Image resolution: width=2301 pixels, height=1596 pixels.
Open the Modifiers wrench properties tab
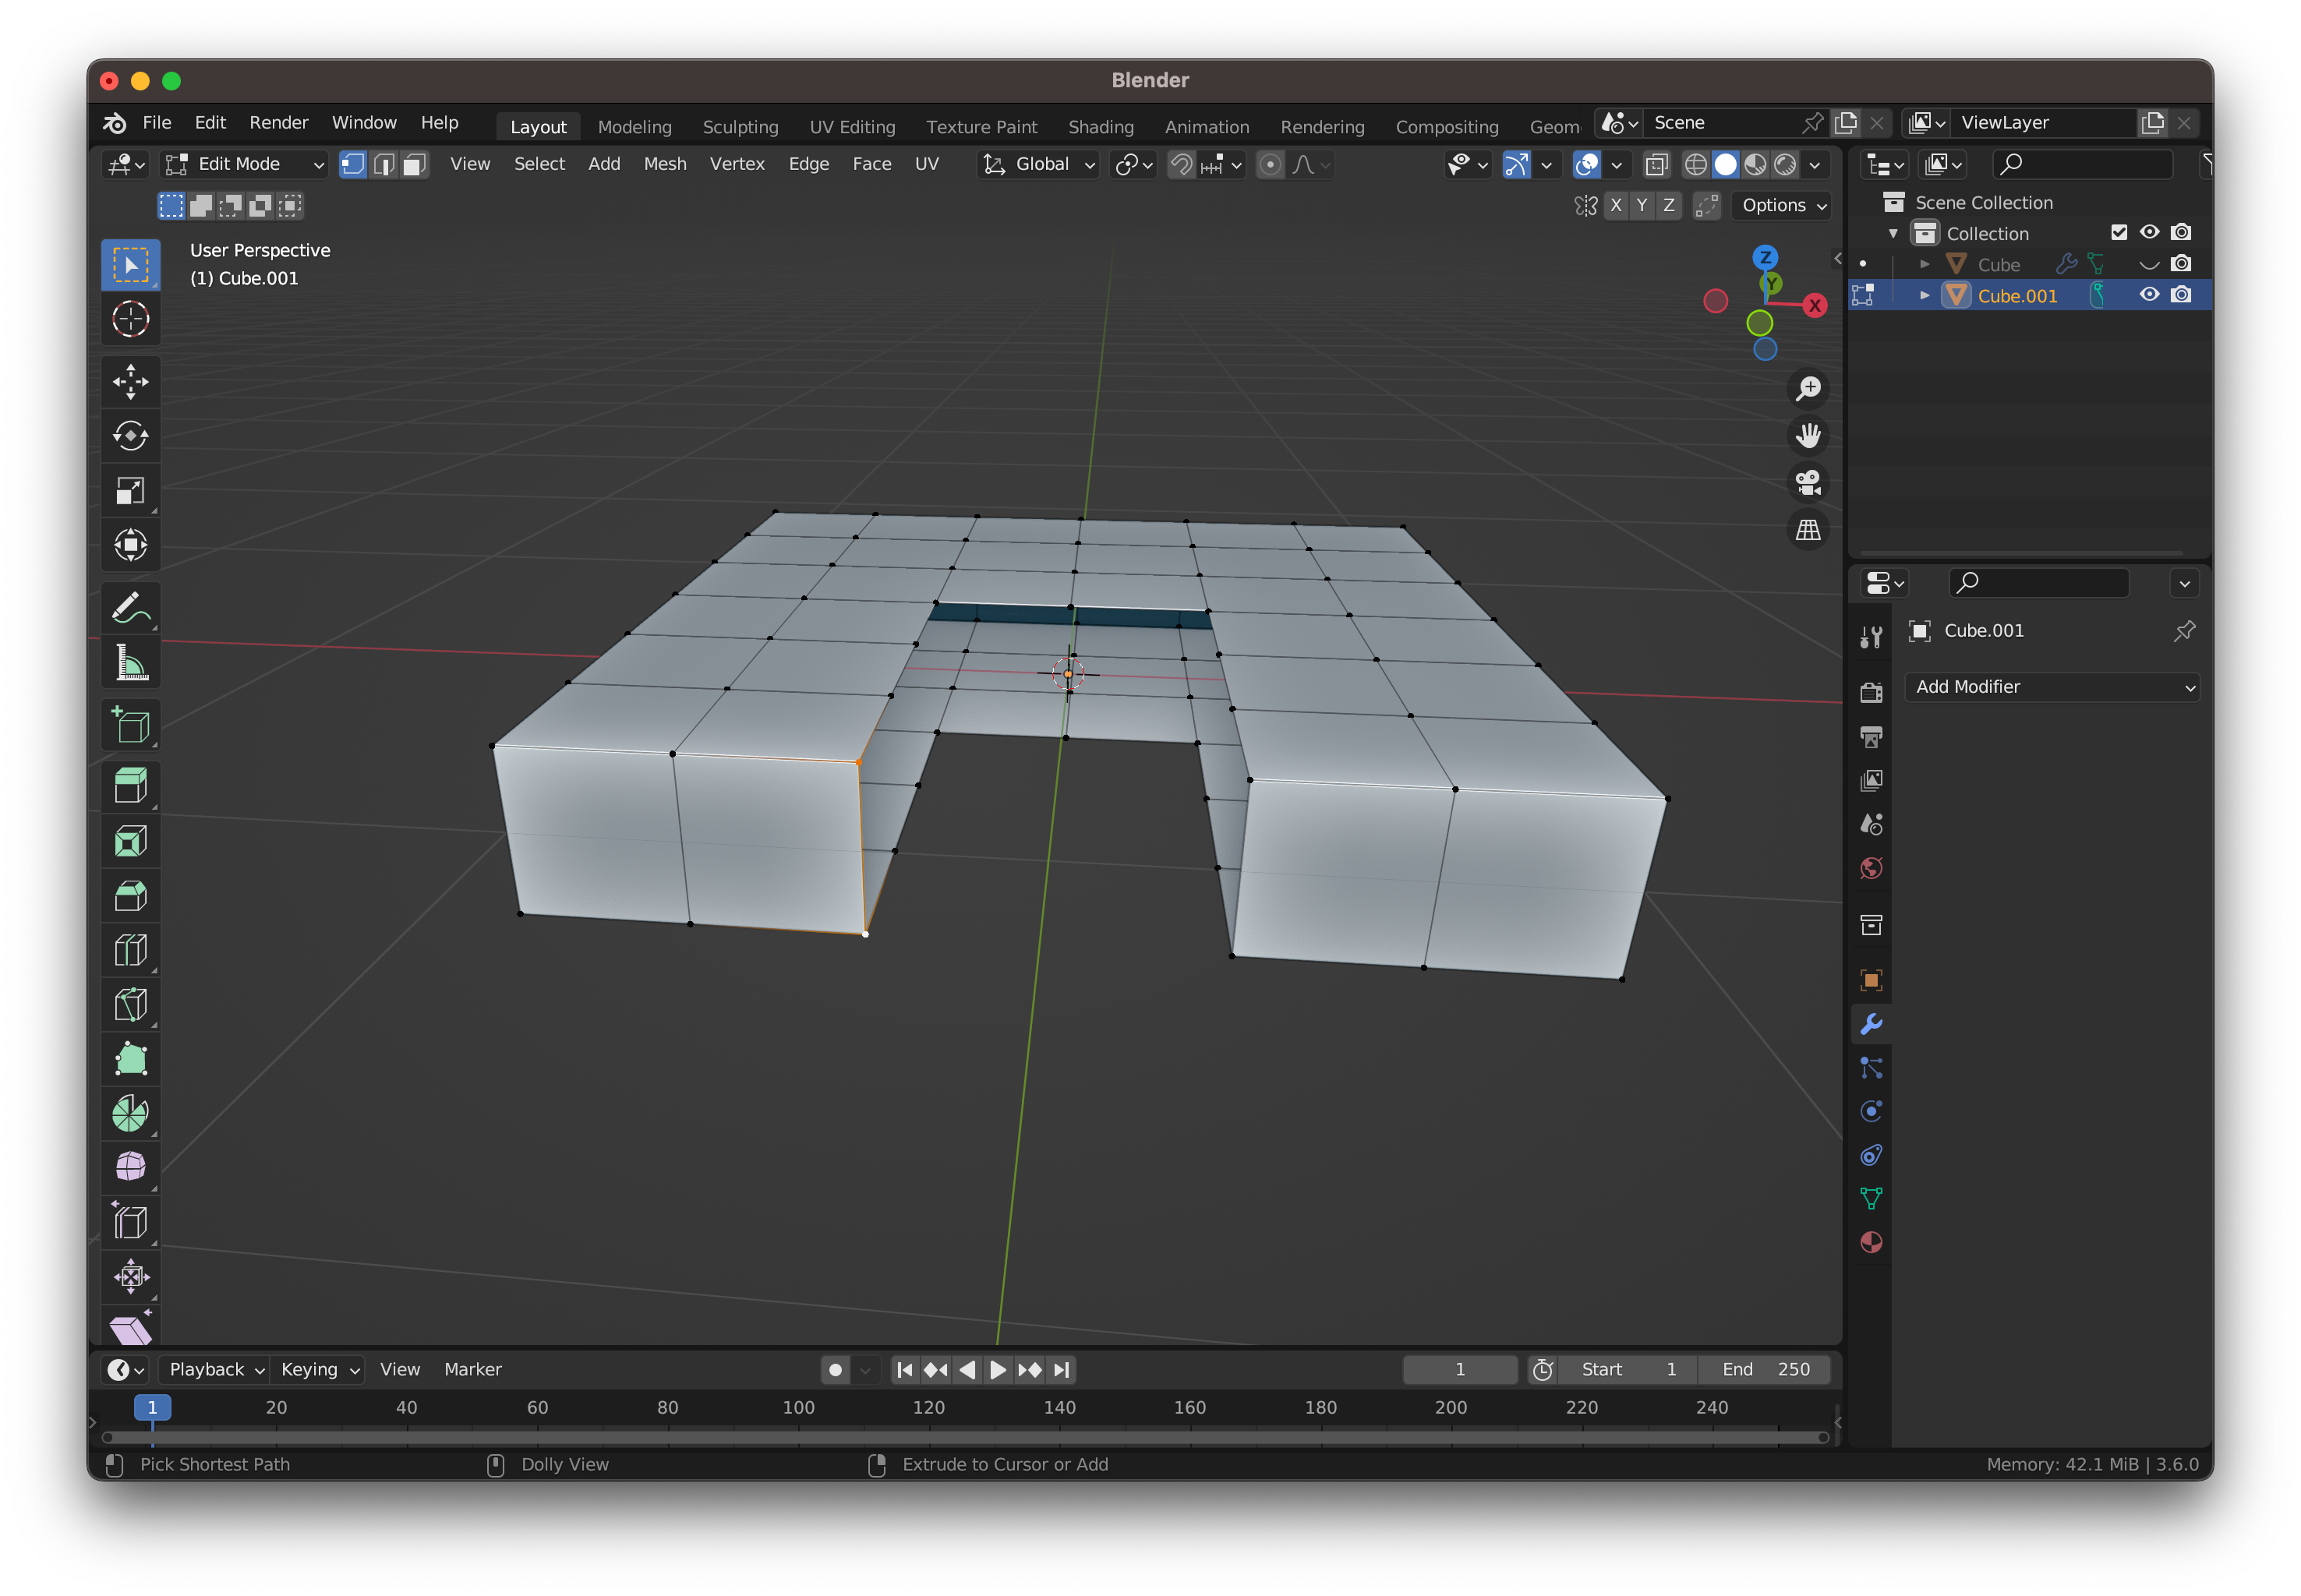click(x=1871, y=1024)
